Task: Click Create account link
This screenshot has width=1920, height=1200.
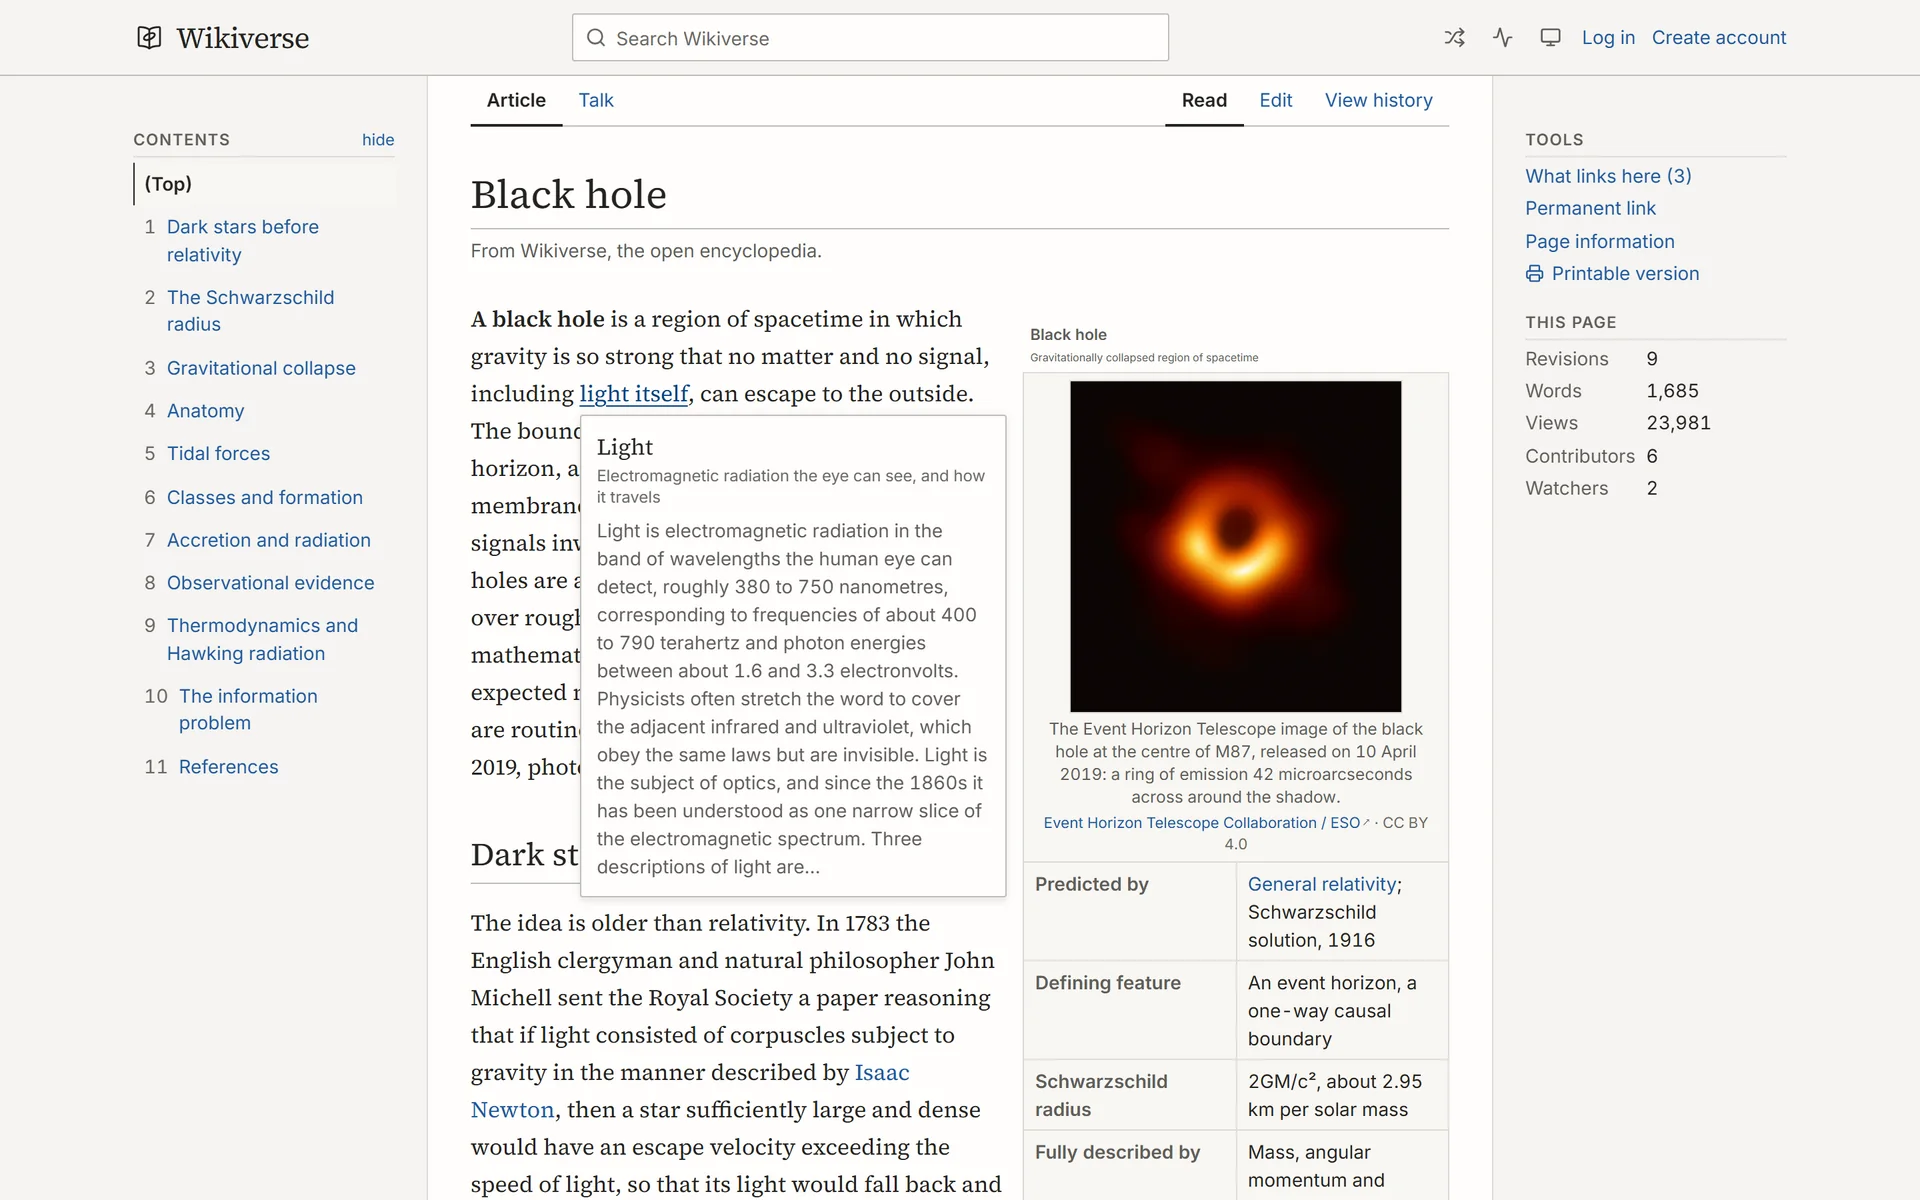Action: [1718, 38]
